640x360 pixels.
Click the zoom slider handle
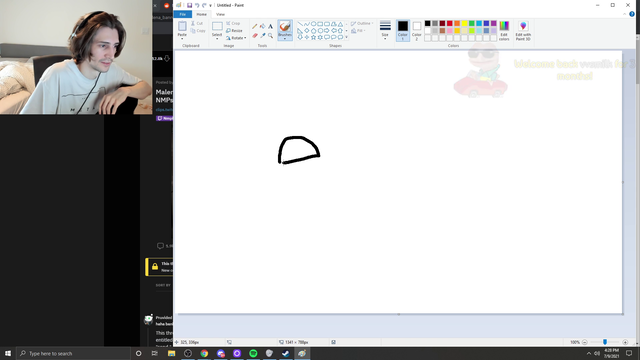coord(605,342)
